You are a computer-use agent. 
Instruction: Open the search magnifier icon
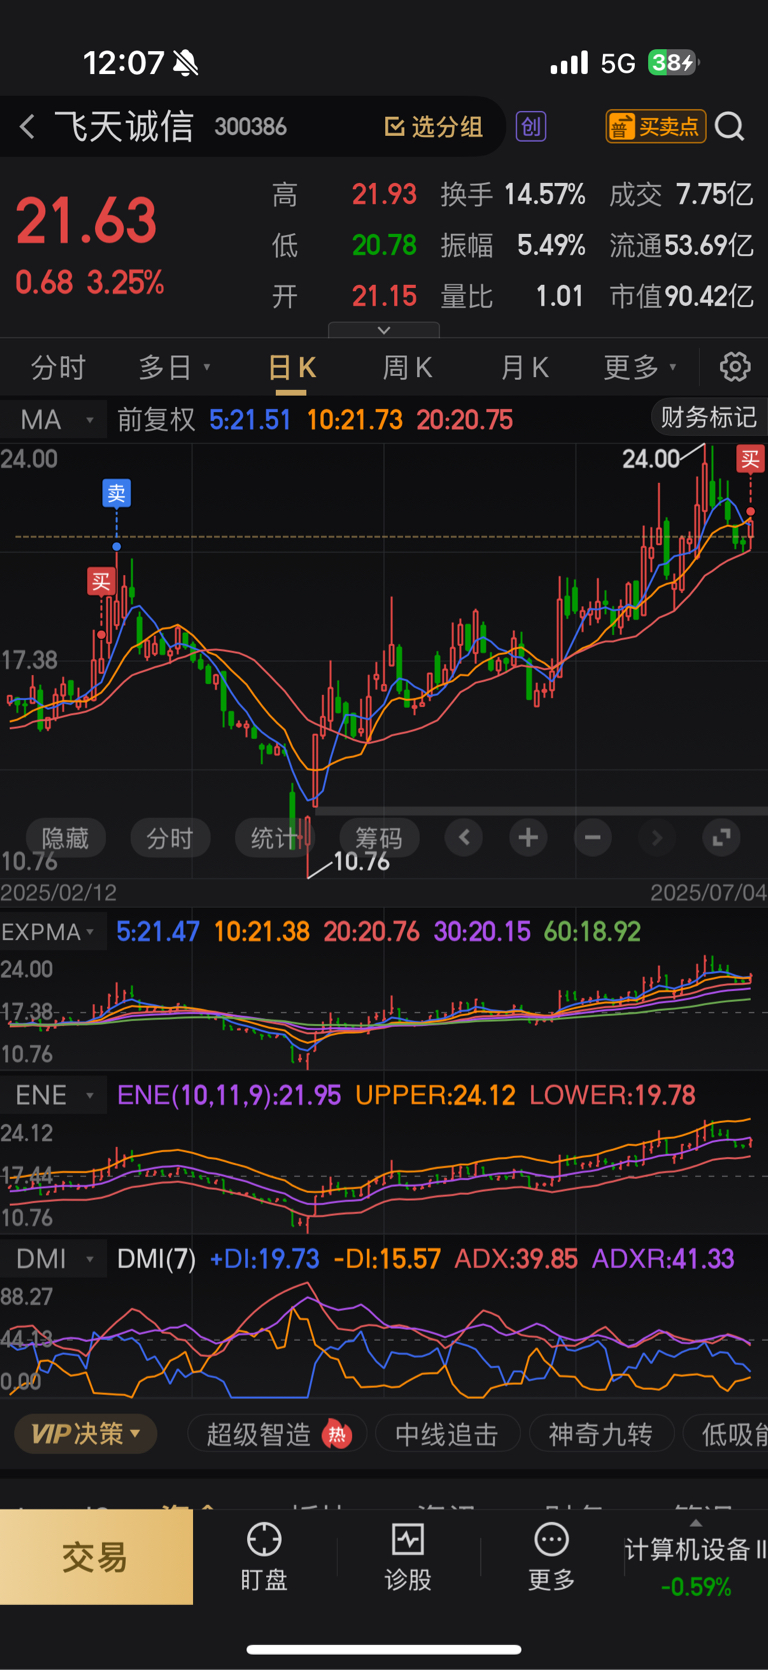point(730,127)
